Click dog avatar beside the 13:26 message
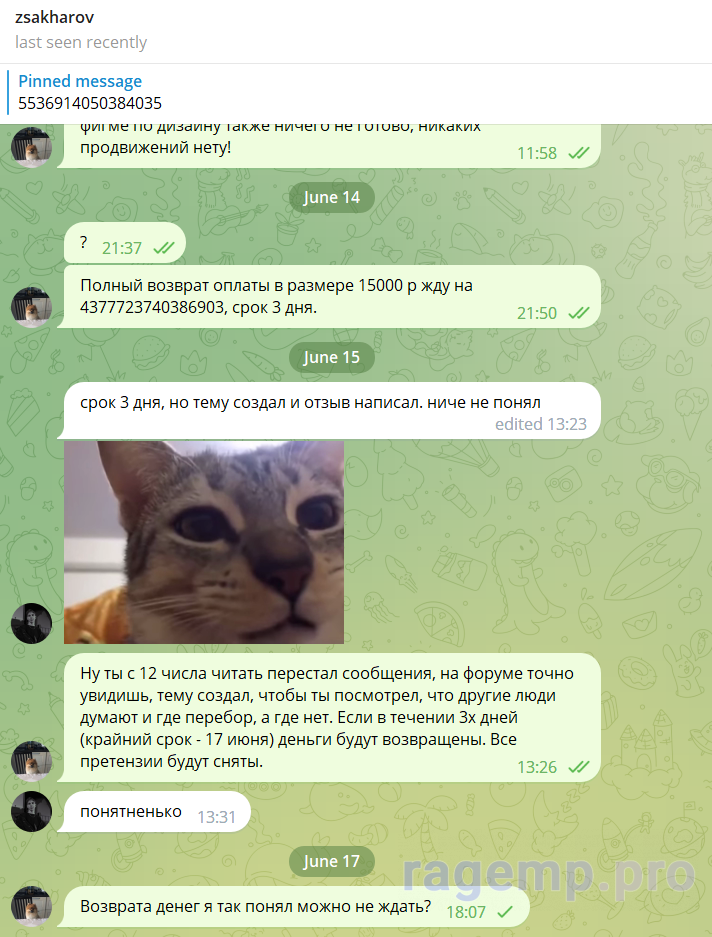This screenshot has height=937, width=712. click(31, 761)
